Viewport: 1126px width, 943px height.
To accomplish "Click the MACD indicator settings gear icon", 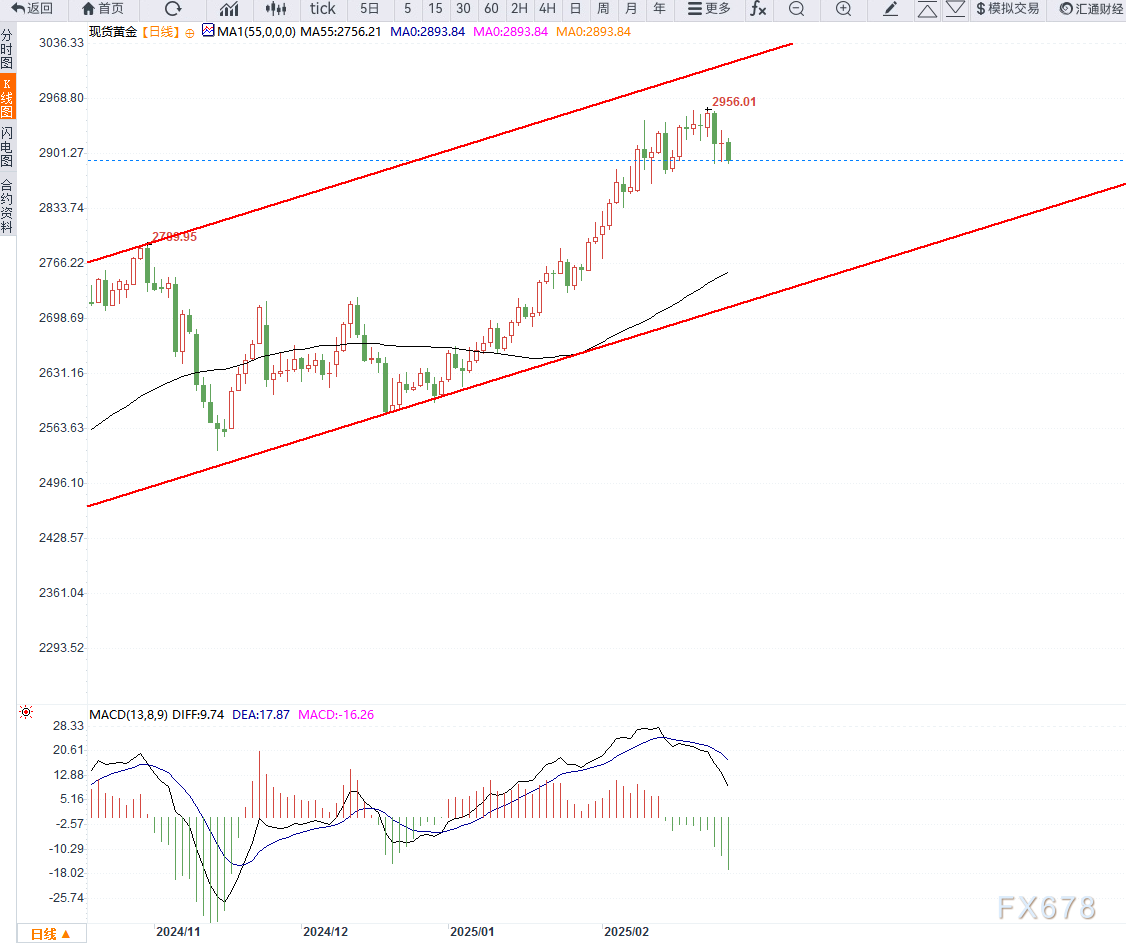I will (27, 714).
